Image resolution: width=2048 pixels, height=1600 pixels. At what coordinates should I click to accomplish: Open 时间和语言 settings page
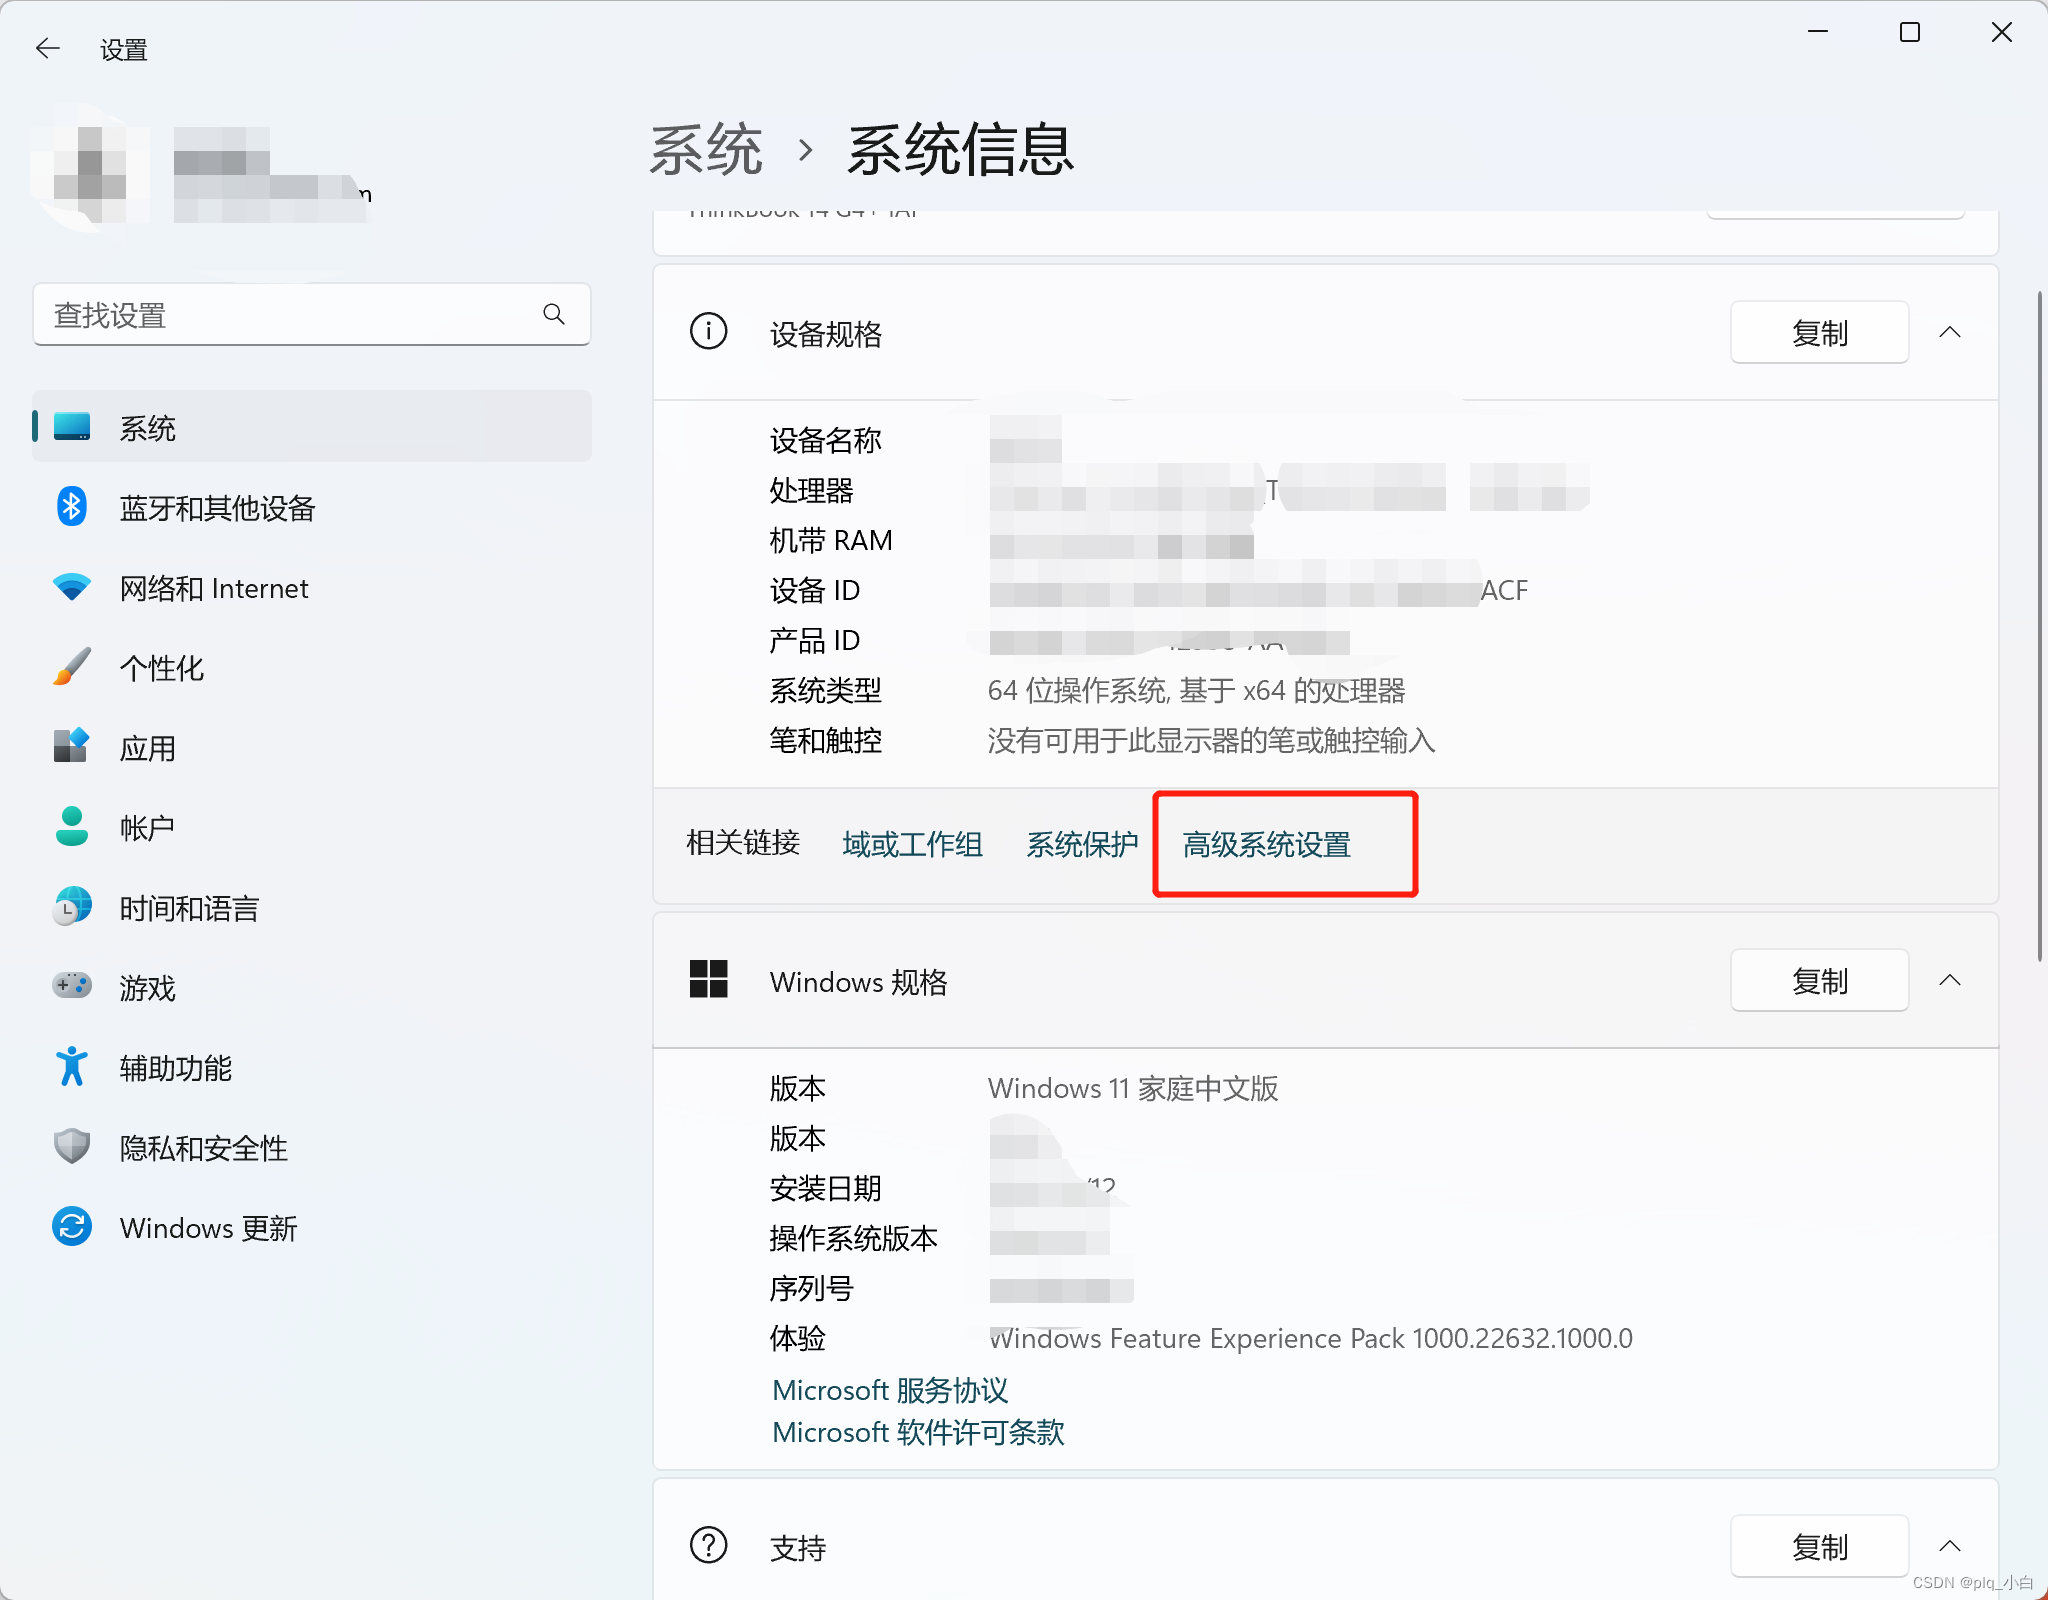pos(312,907)
